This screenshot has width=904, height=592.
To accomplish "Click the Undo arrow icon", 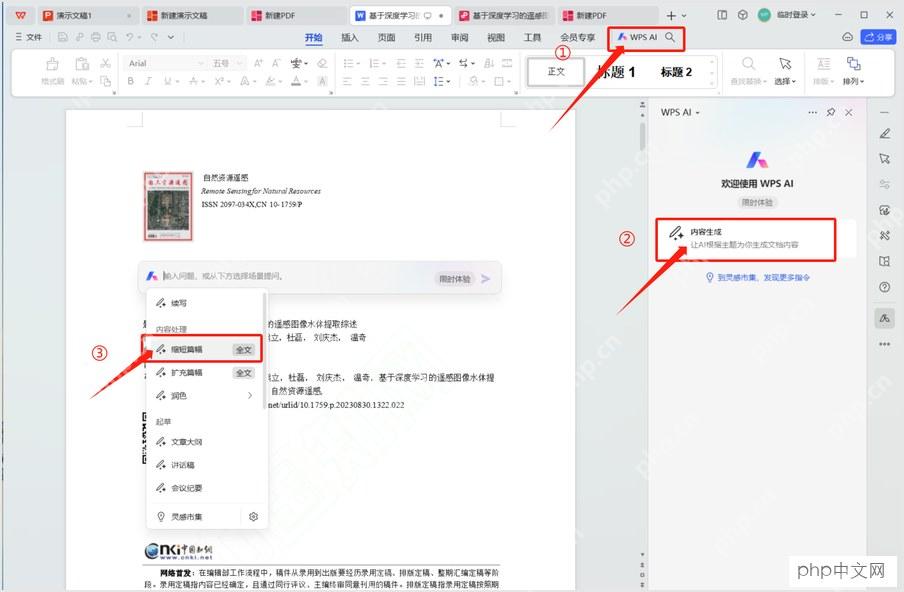I will coord(130,37).
